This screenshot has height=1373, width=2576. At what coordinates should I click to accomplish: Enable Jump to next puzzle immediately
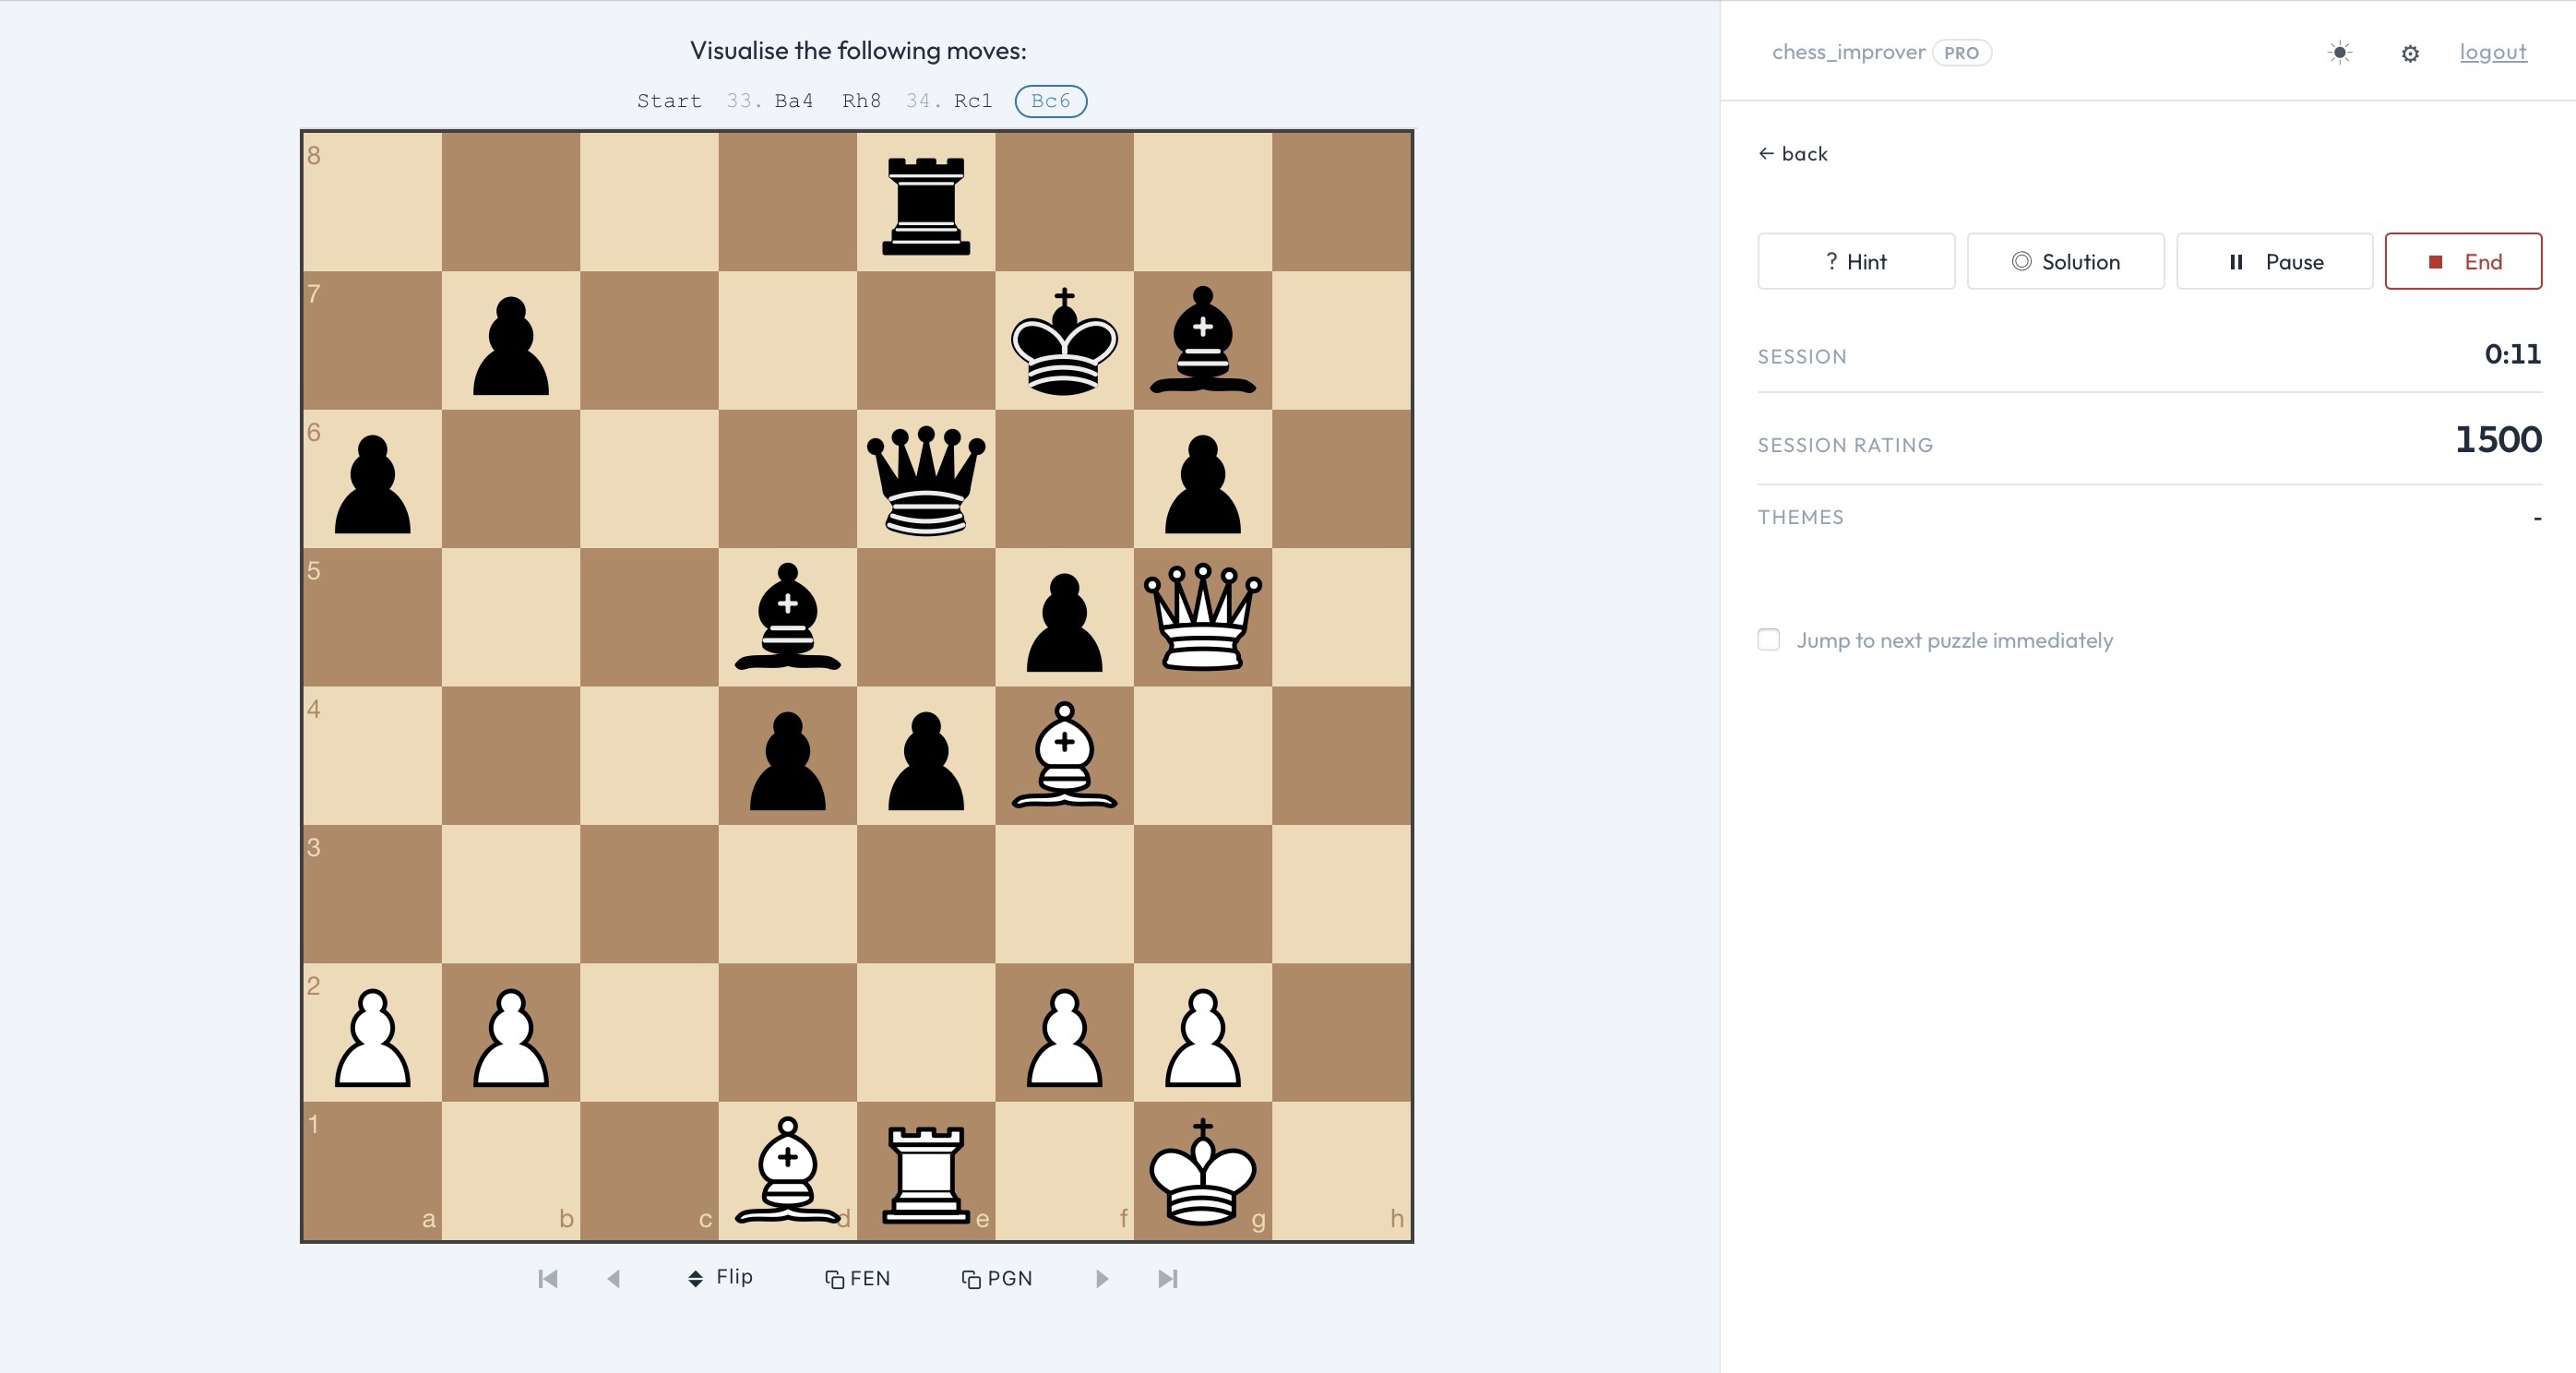click(x=1768, y=640)
